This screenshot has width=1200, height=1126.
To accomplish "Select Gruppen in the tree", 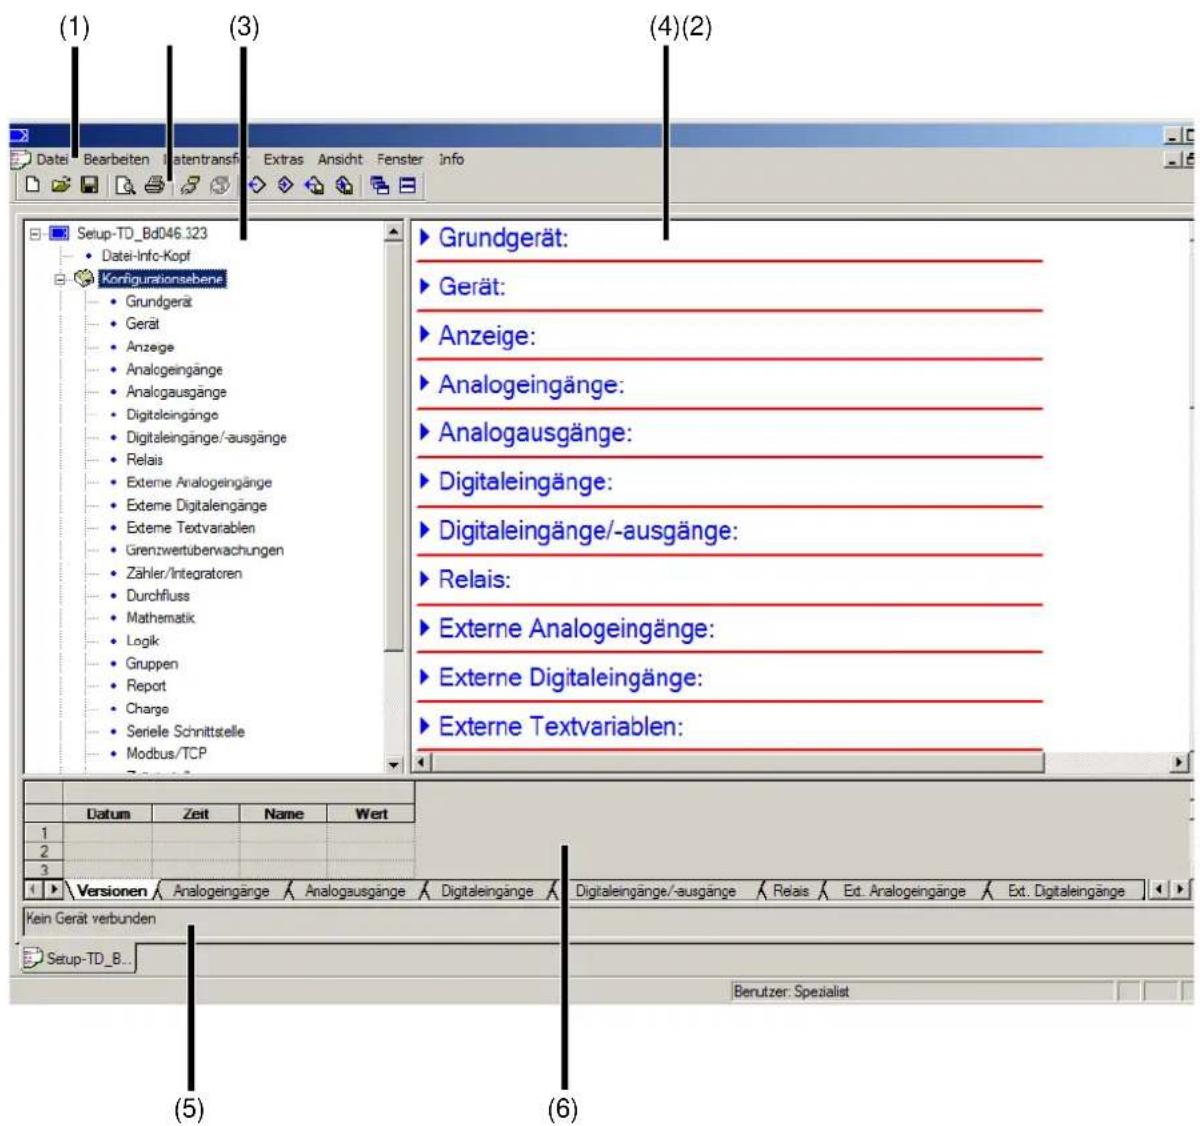I will pos(152,663).
